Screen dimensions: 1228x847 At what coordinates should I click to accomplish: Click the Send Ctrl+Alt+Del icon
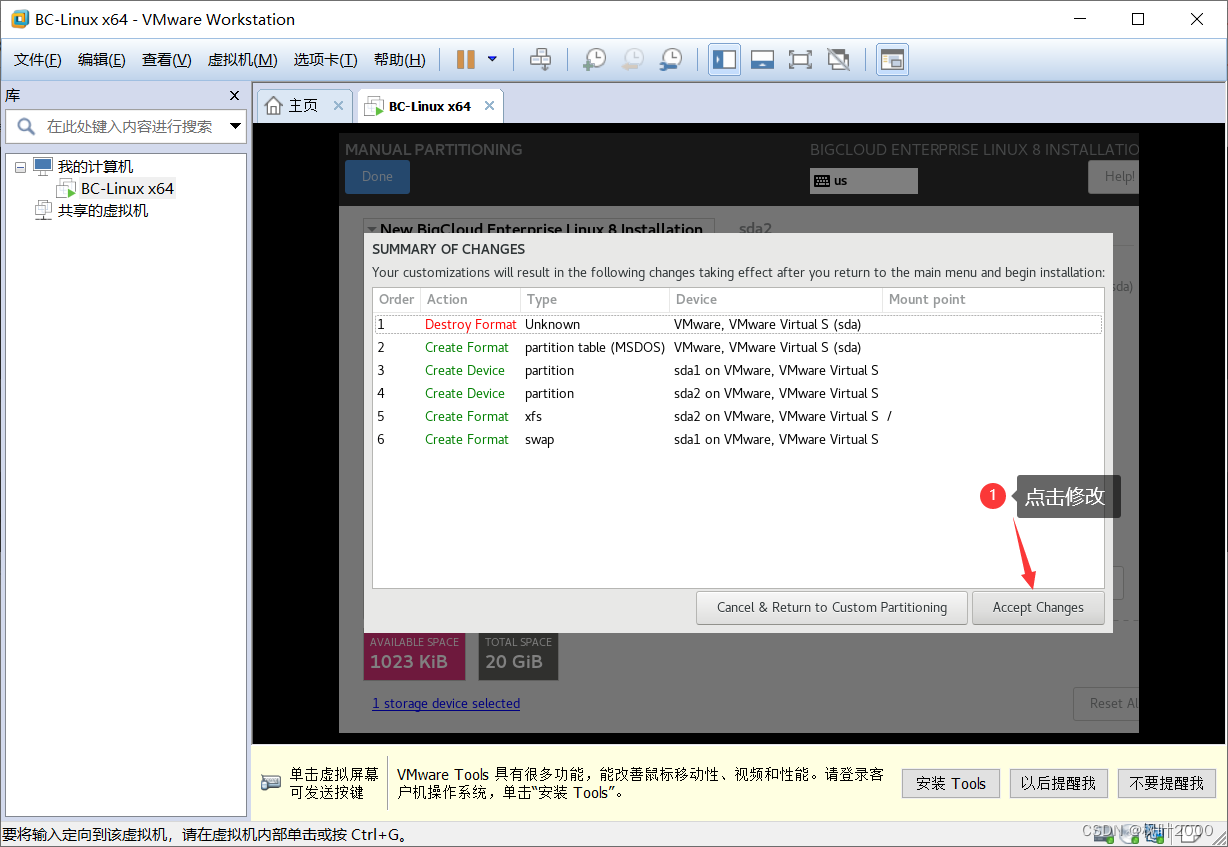[x=540, y=59]
